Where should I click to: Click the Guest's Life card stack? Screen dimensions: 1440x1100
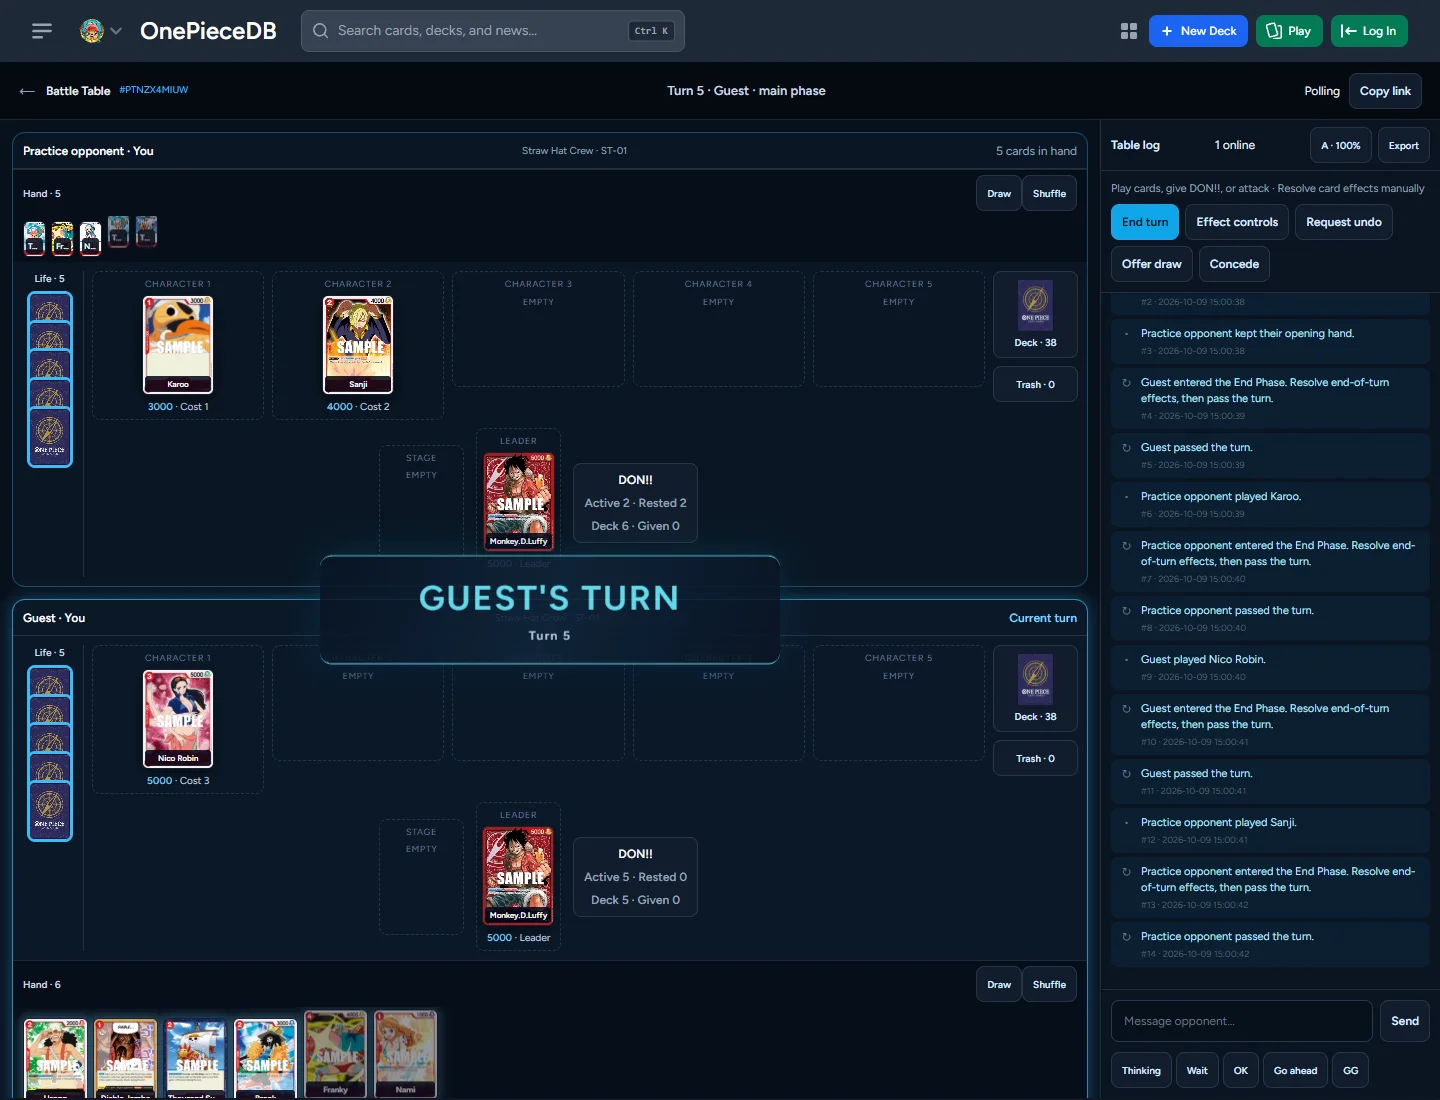50,753
